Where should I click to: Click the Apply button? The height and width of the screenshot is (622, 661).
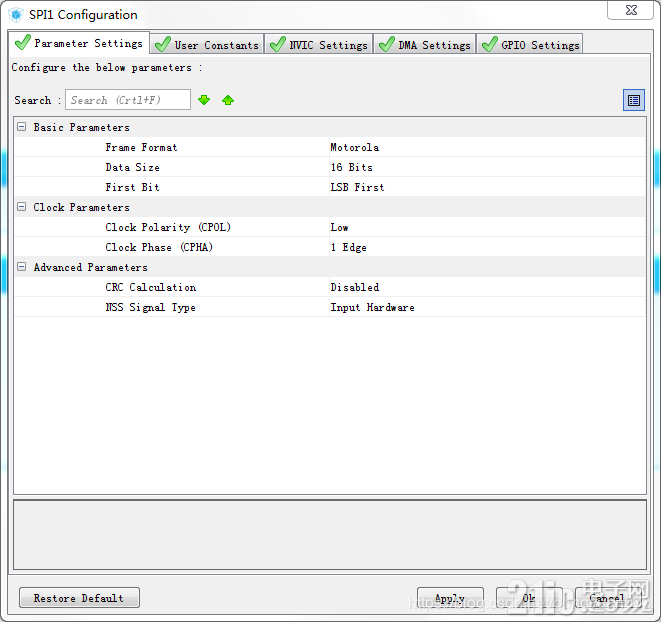pyautogui.click(x=450, y=598)
